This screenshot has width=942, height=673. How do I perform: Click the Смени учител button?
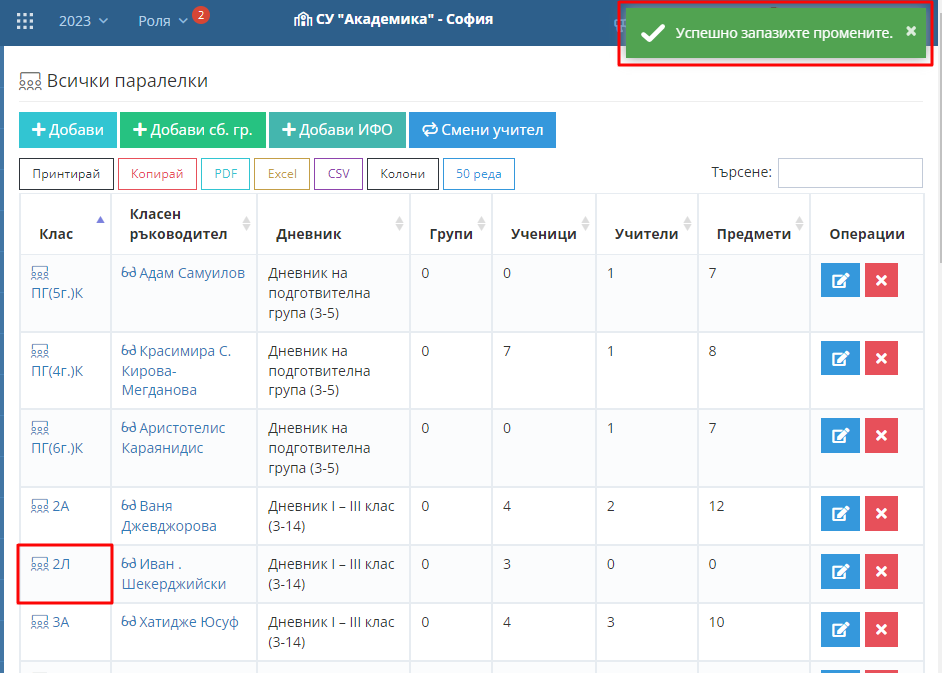[x=482, y=130]
